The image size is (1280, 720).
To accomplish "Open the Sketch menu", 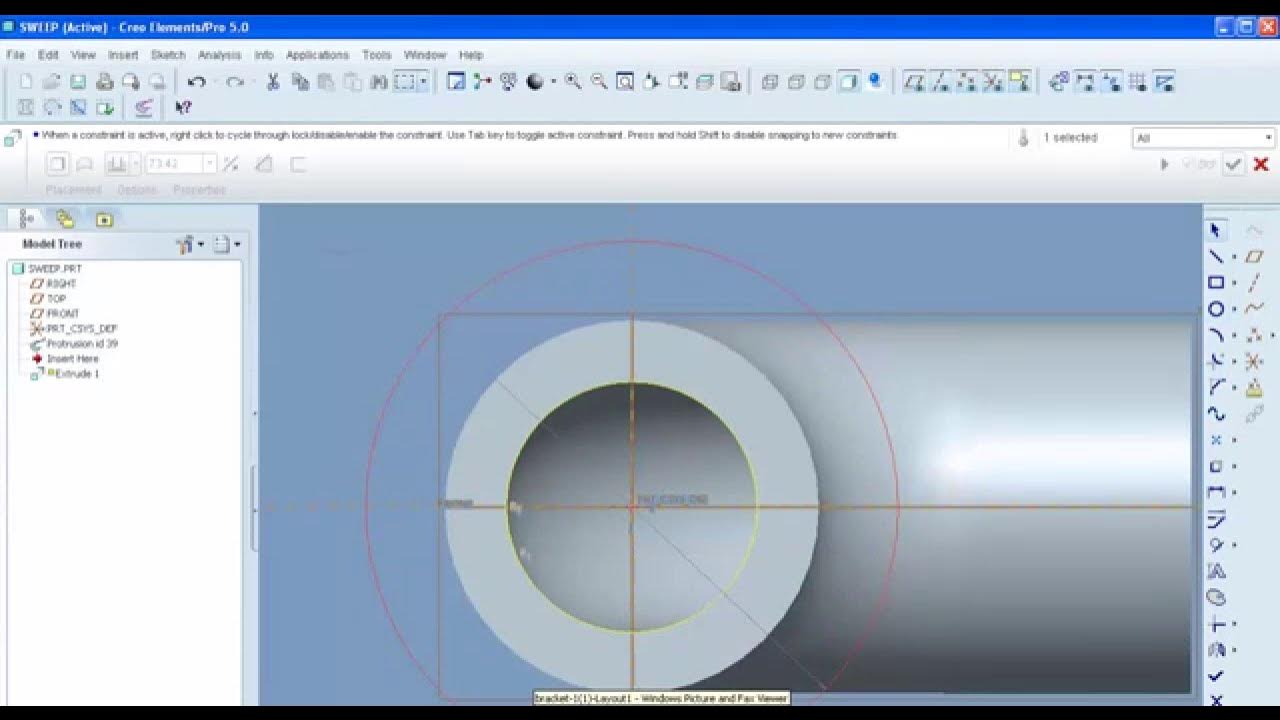I will (x=168, y=55).
